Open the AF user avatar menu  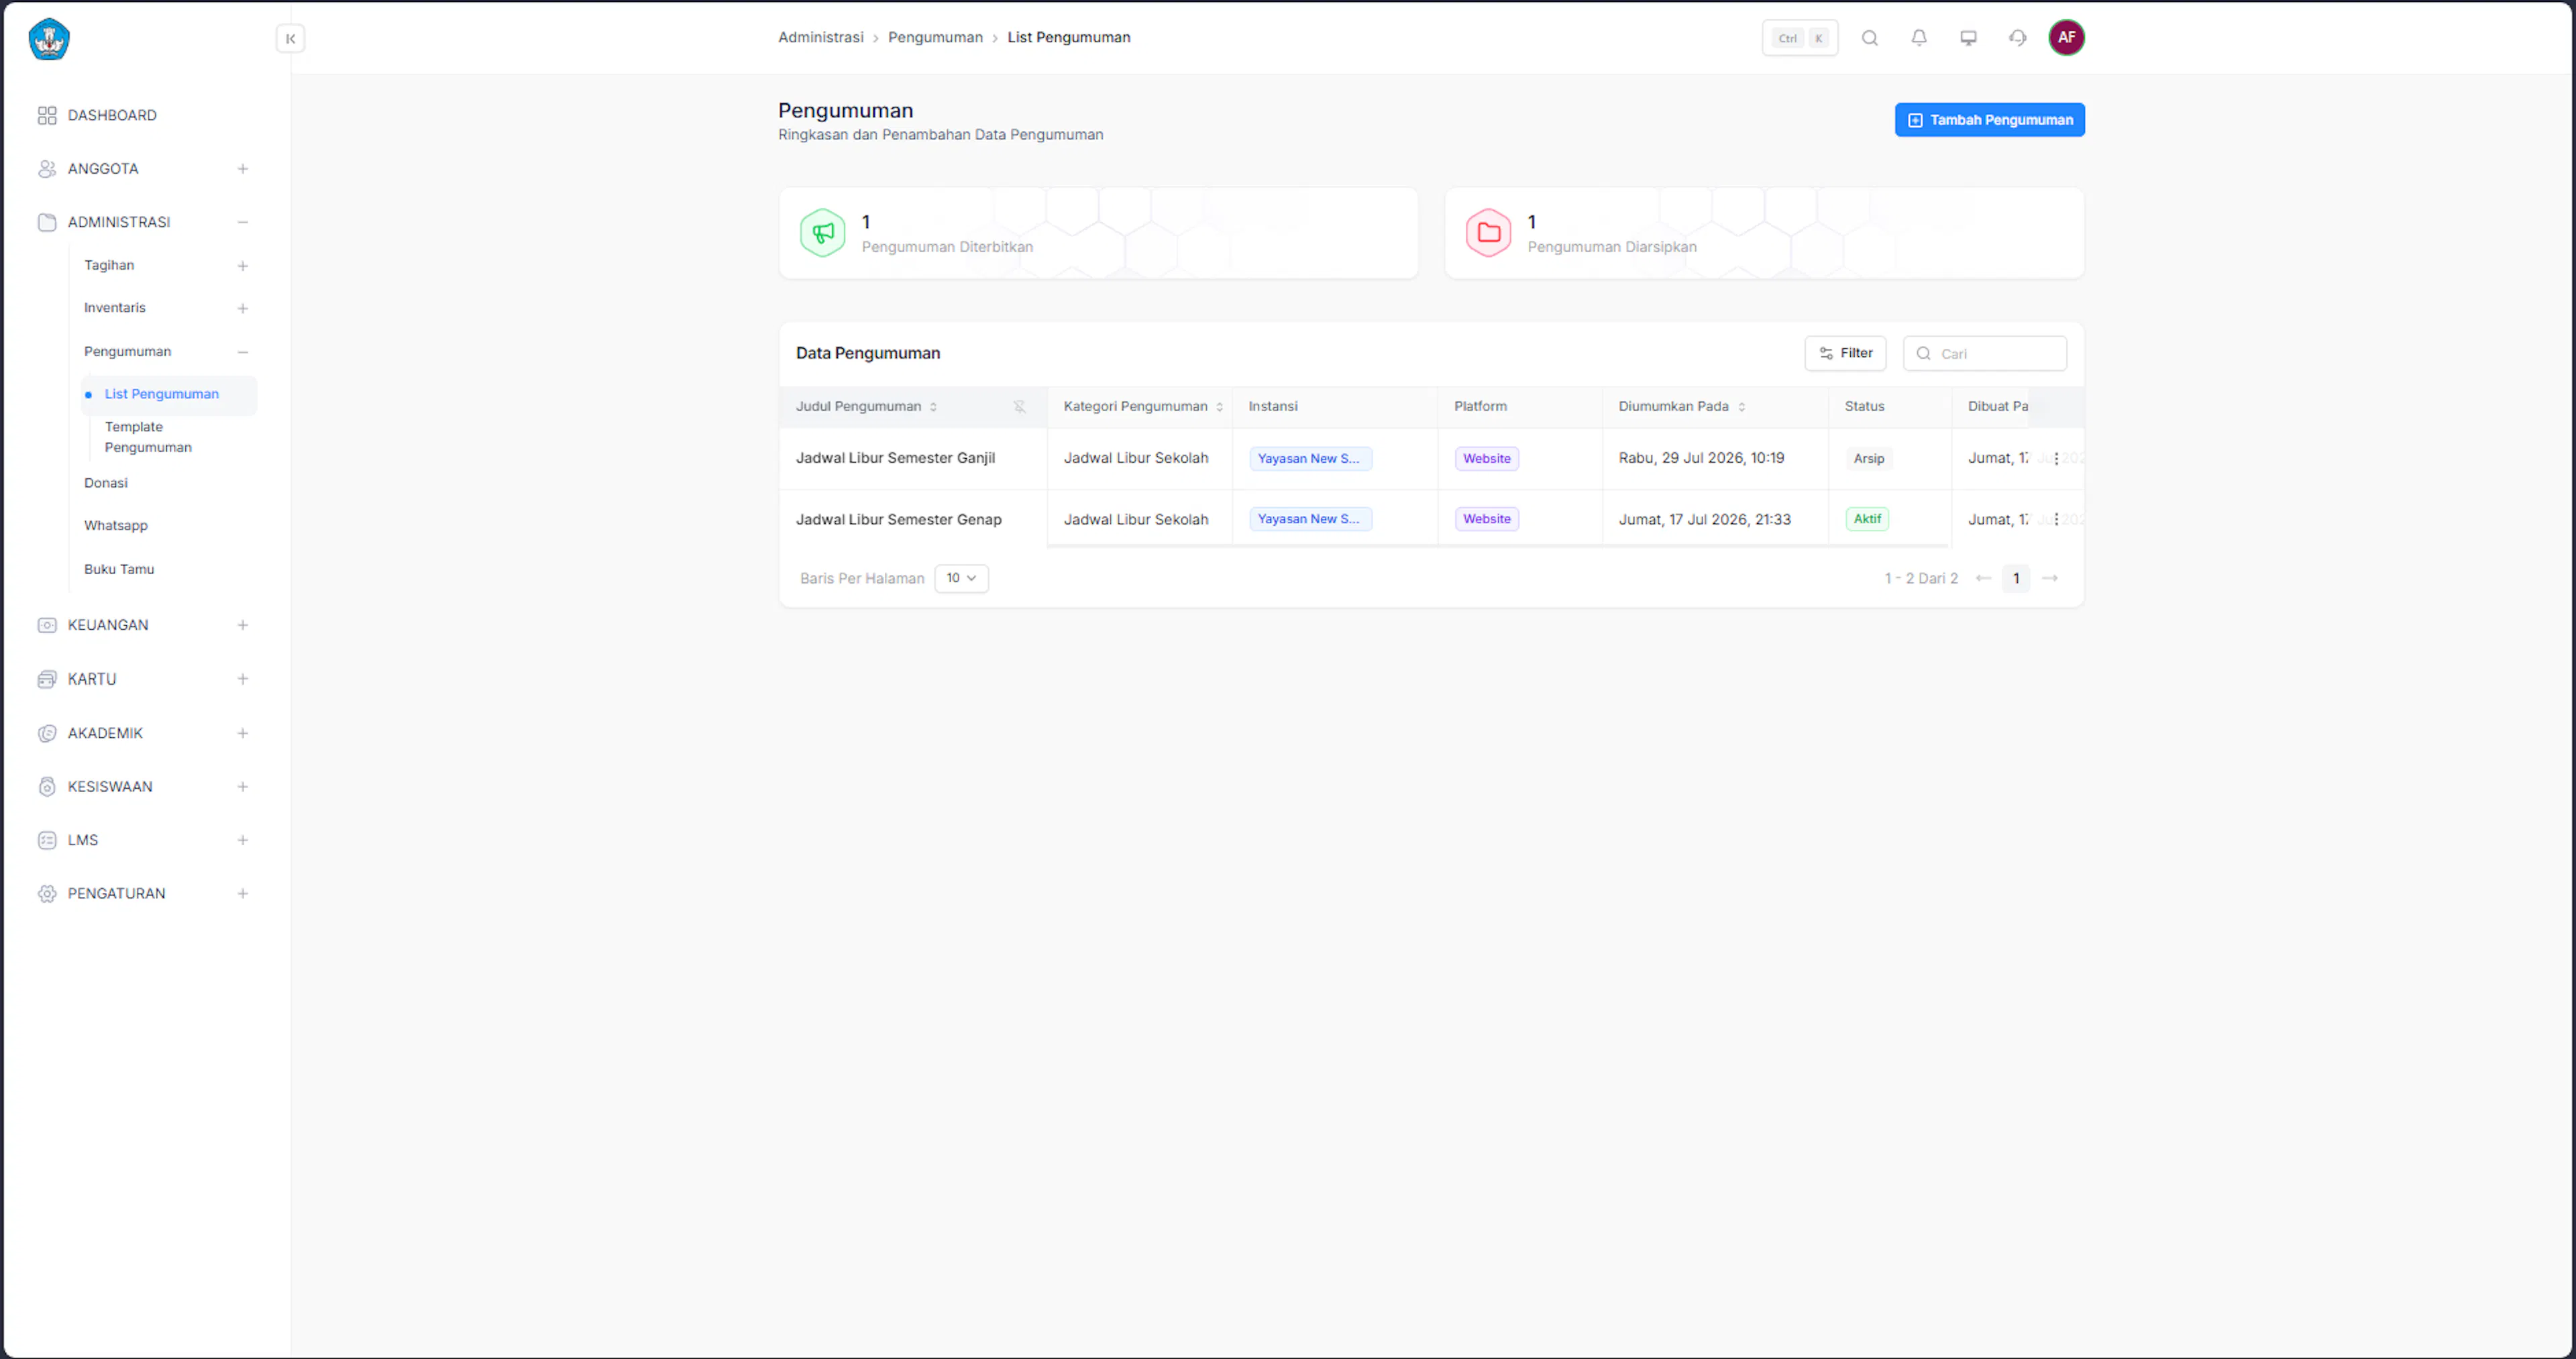click(x=2066, y=38)
